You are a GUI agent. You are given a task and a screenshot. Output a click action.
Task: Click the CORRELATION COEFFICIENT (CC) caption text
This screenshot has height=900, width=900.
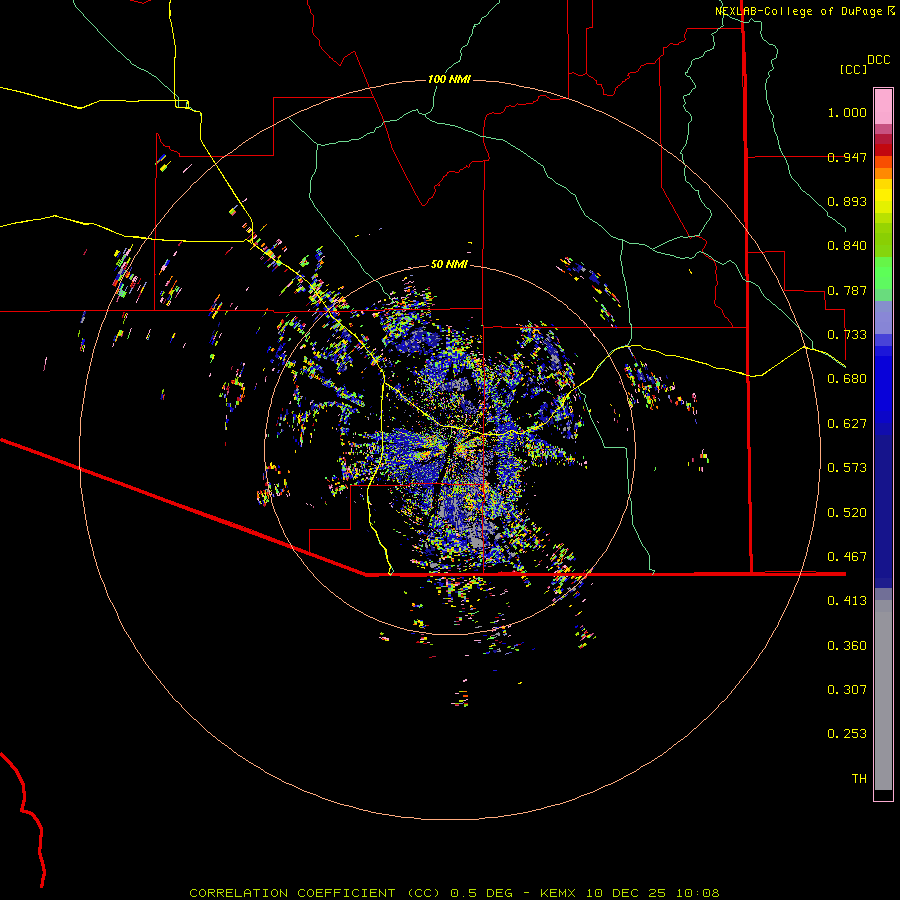point(315,893)
